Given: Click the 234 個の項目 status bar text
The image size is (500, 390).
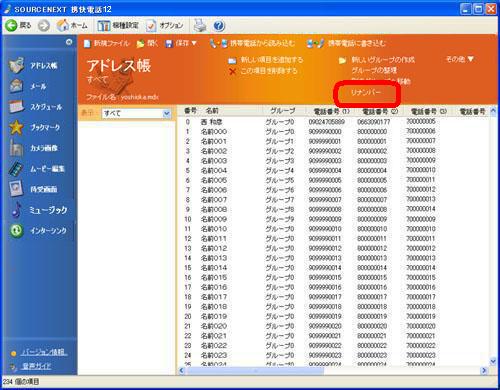Looking at the screenshot, I should tap(21, 382).
